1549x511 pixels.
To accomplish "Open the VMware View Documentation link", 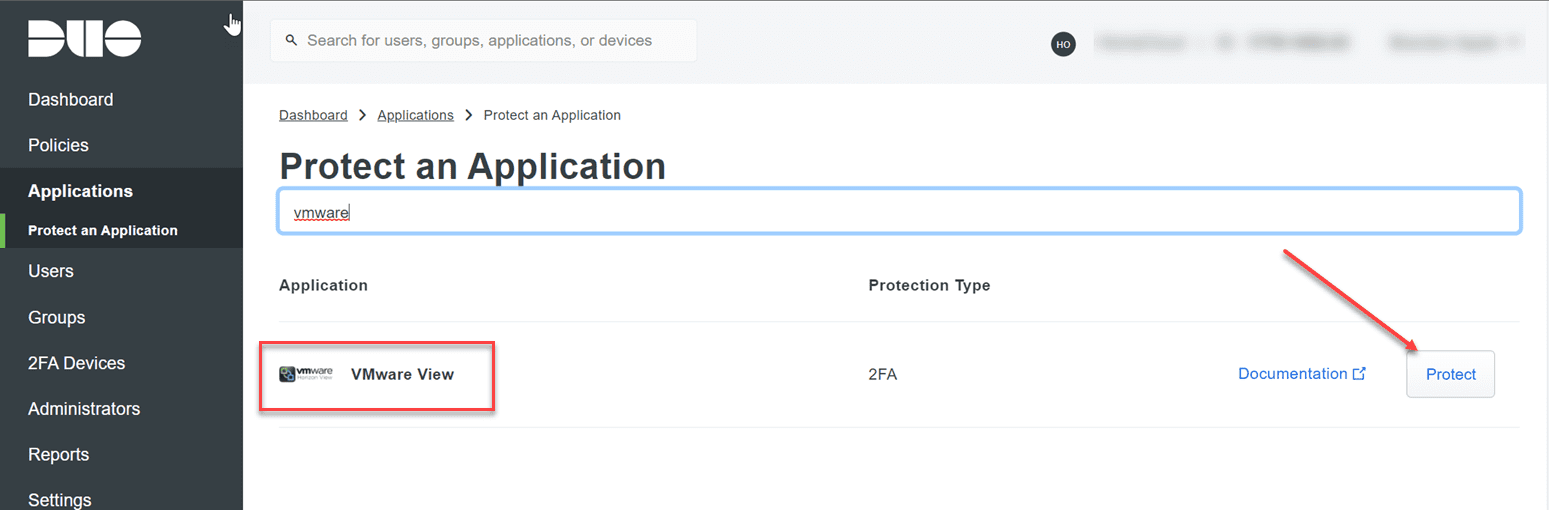I will 1292,374.
